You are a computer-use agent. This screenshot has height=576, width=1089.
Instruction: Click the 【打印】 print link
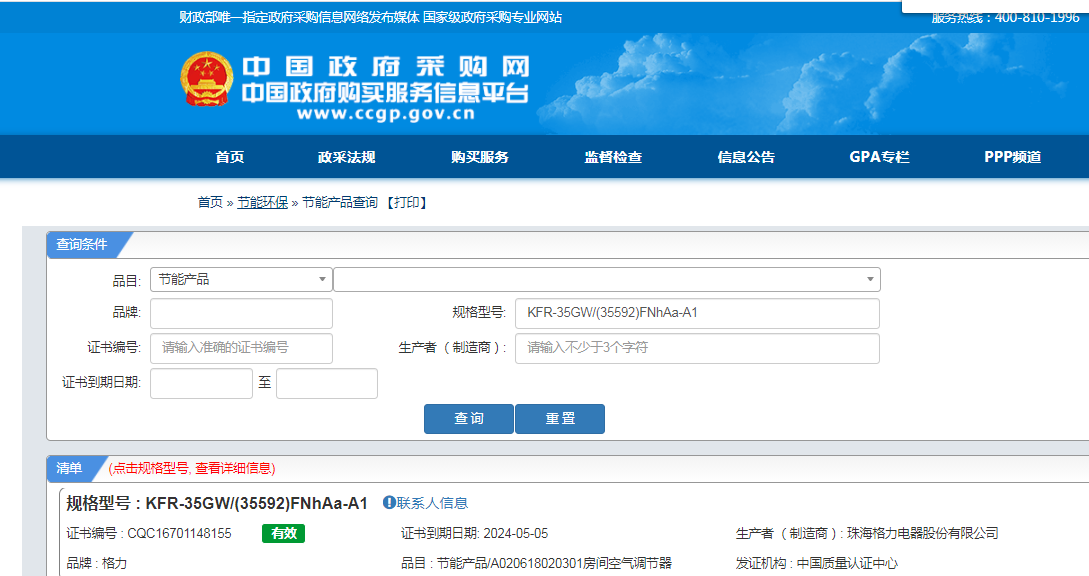coord(406,202)
